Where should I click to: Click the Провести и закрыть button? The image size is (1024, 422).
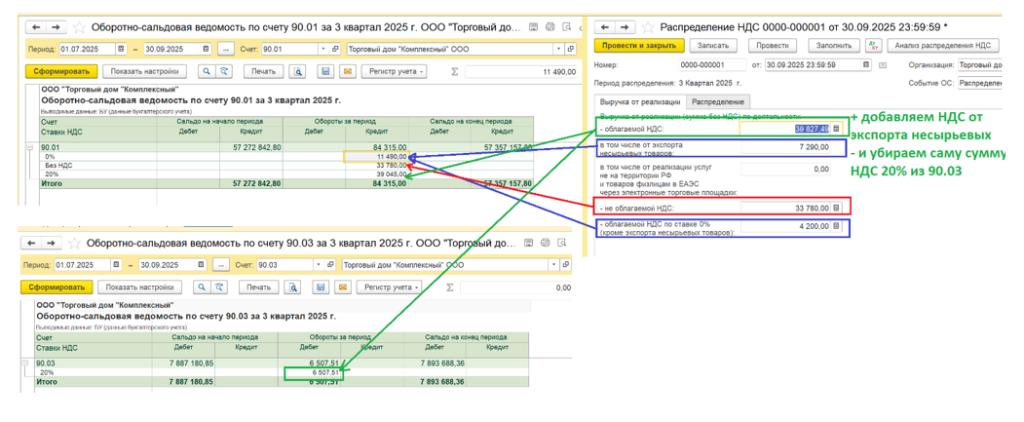pyautogui.click(x=637, y=46)
